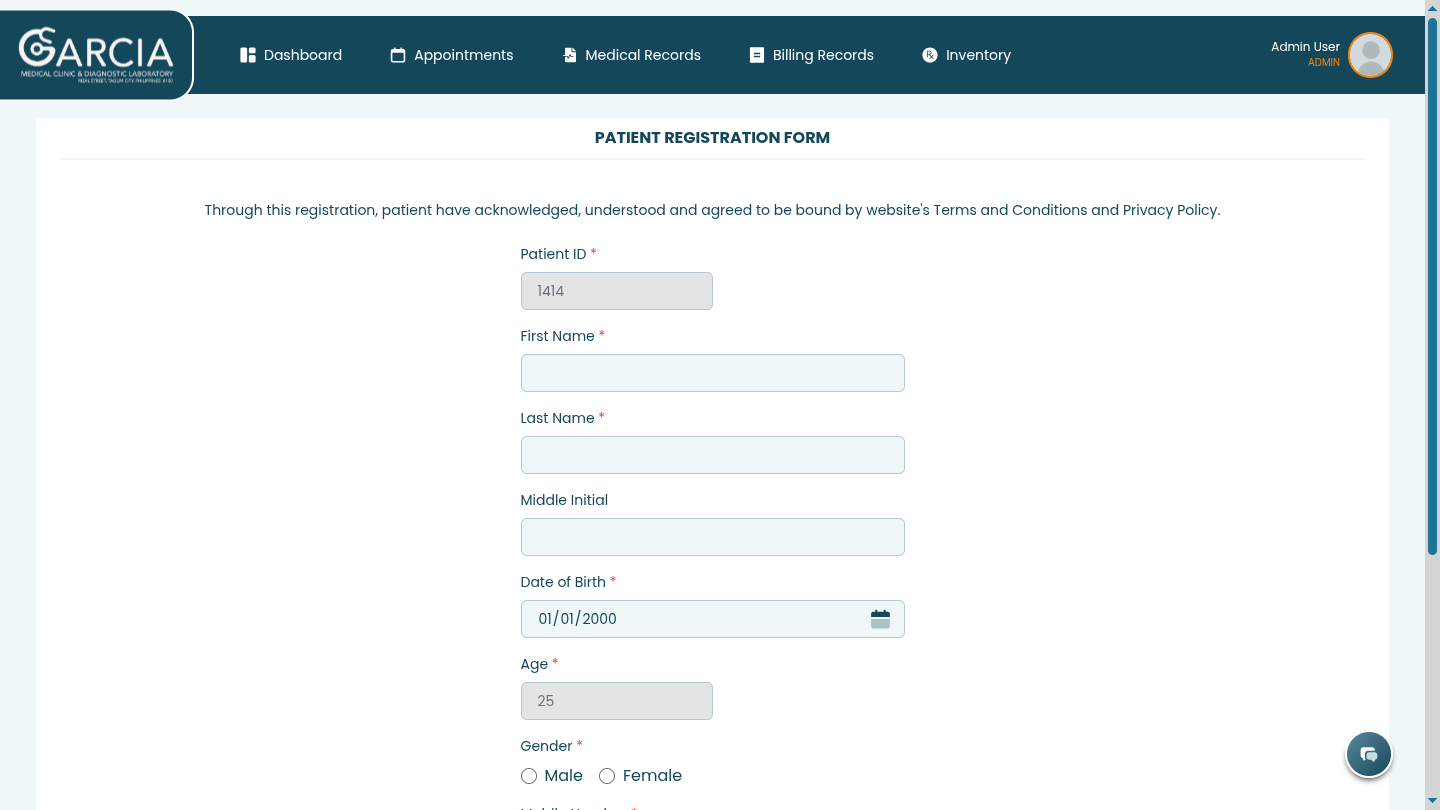Open the Date of Birth calendar picker

(x=880, y=619)
